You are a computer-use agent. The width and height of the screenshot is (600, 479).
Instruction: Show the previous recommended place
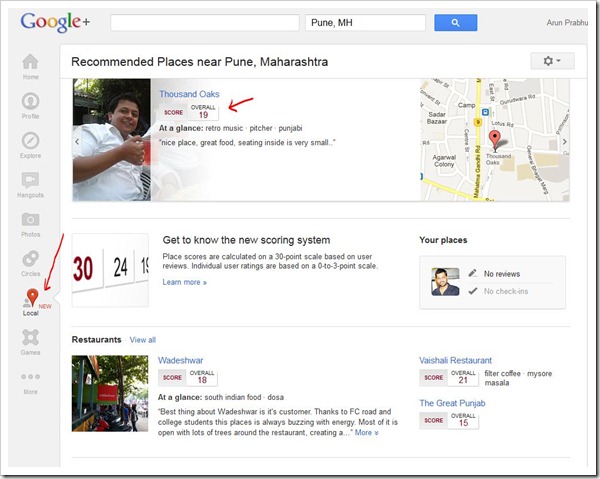click(78, 141)
